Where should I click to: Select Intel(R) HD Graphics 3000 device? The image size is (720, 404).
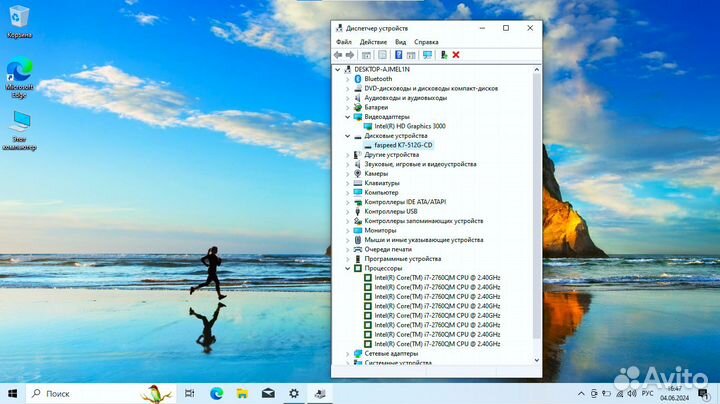click(410, 126)
